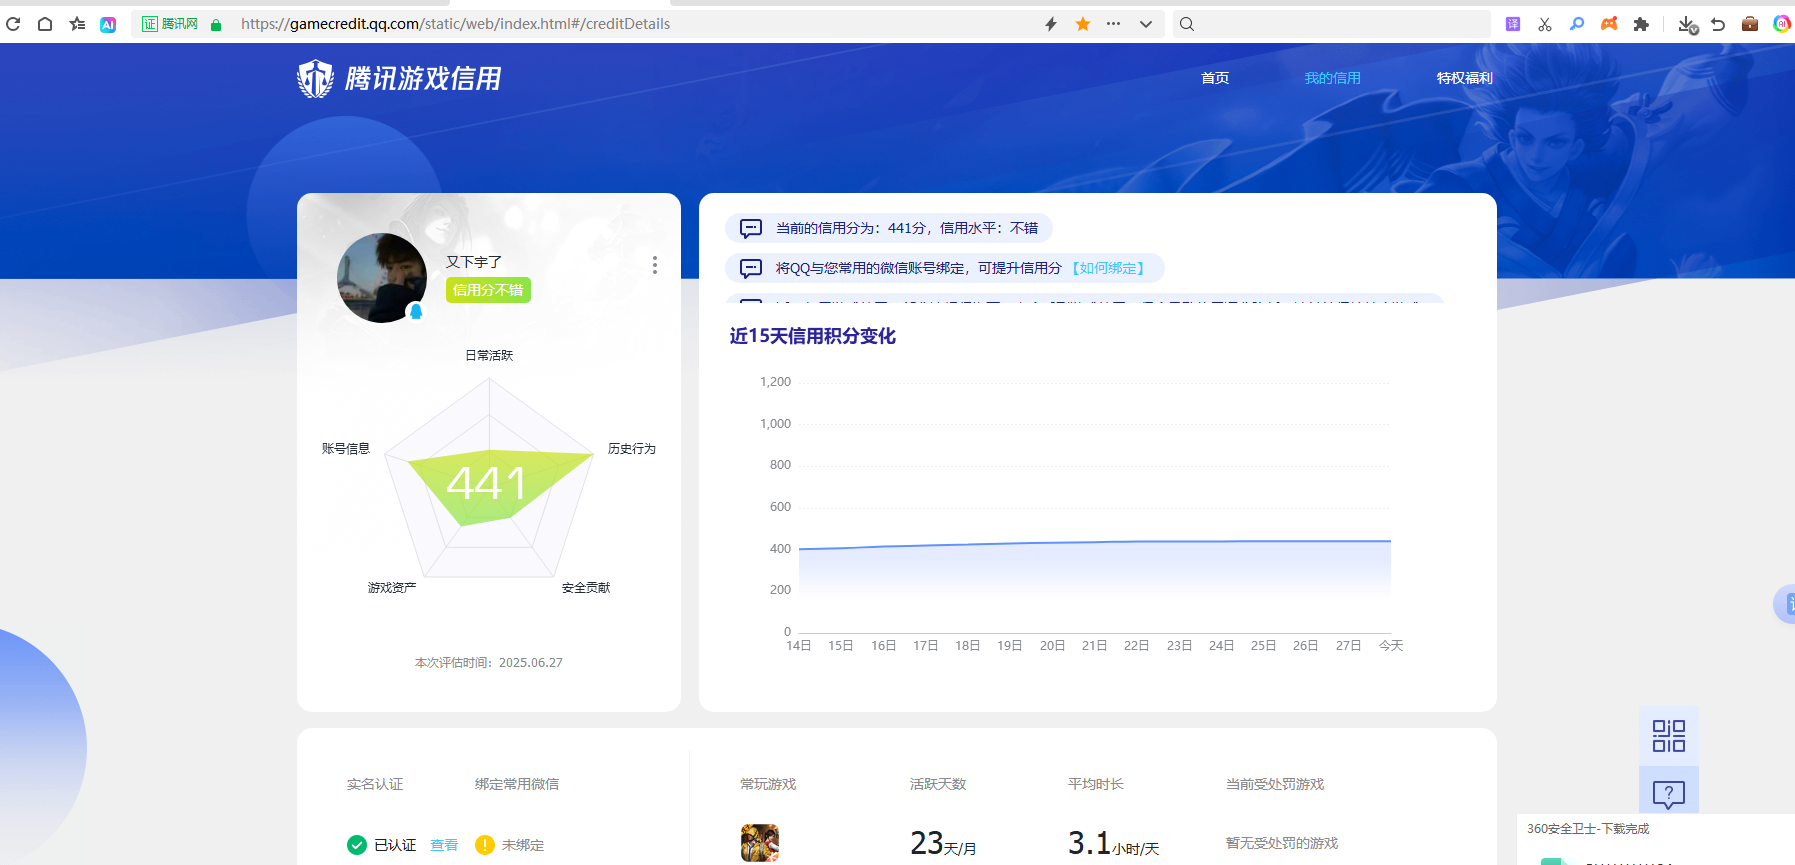This screenshot has height=865, width=1795.
Task: Open the 首页 navigation tab
Action: point(1215,78)
